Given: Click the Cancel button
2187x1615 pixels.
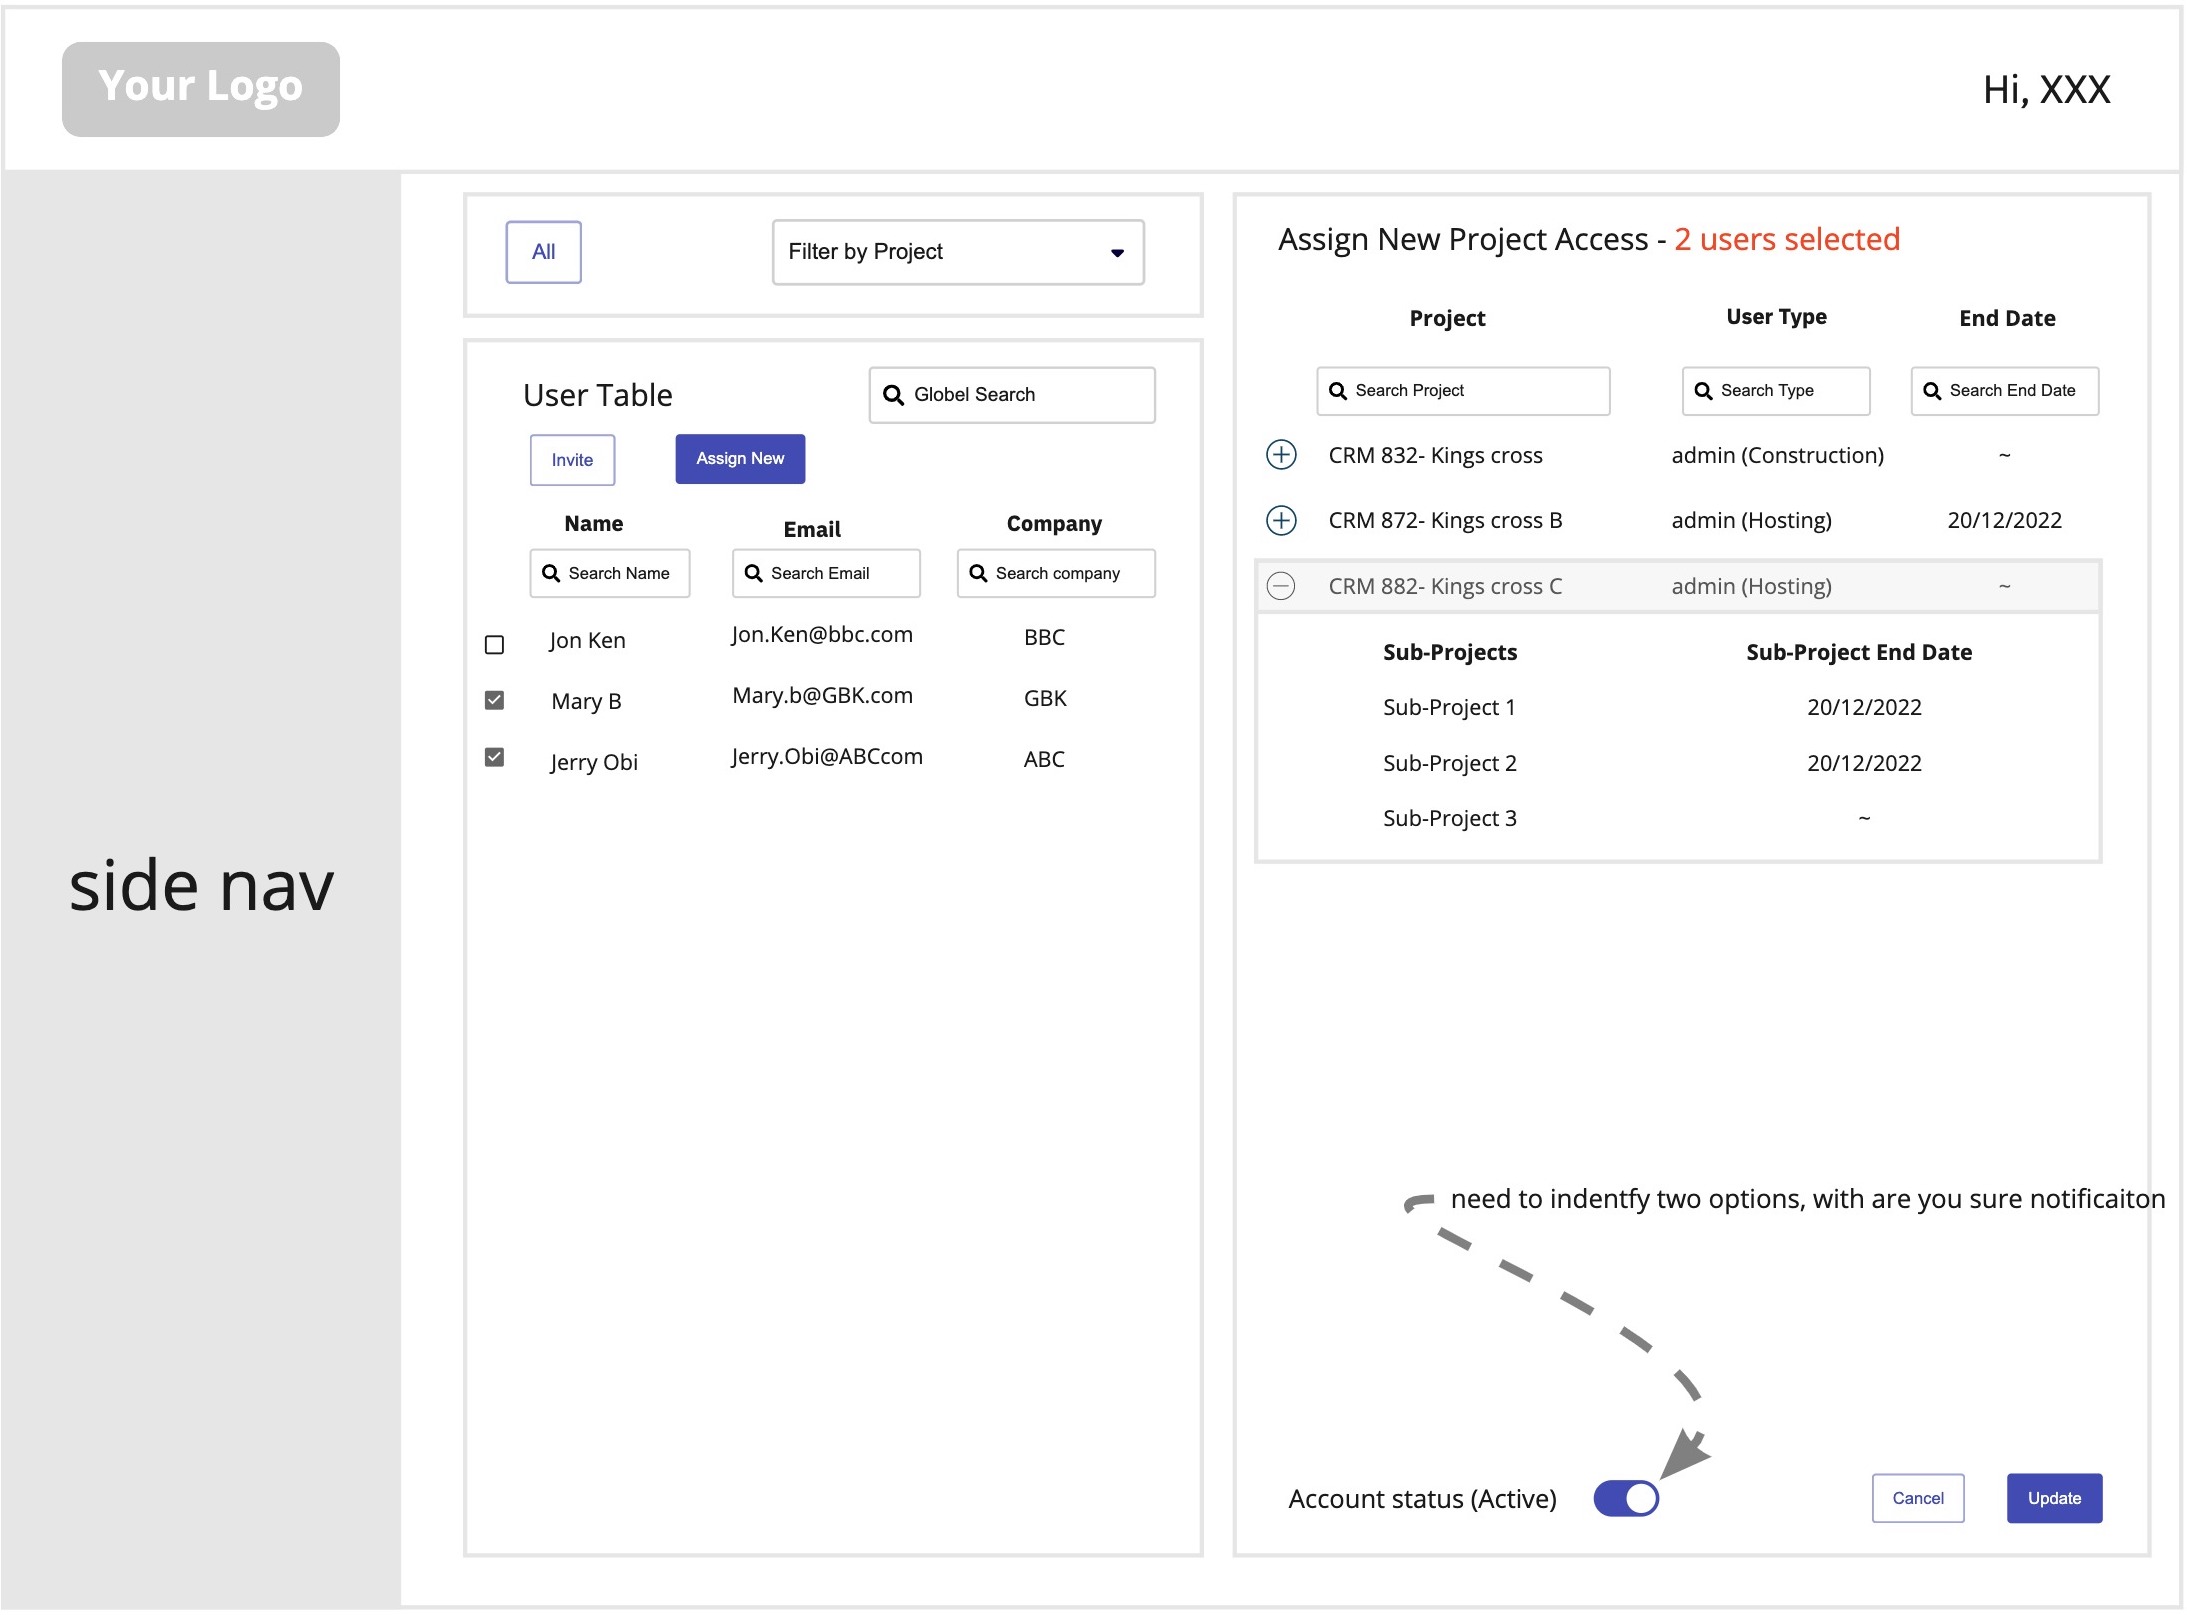Looking at the screenshot, I should tap(1917, 1497).
